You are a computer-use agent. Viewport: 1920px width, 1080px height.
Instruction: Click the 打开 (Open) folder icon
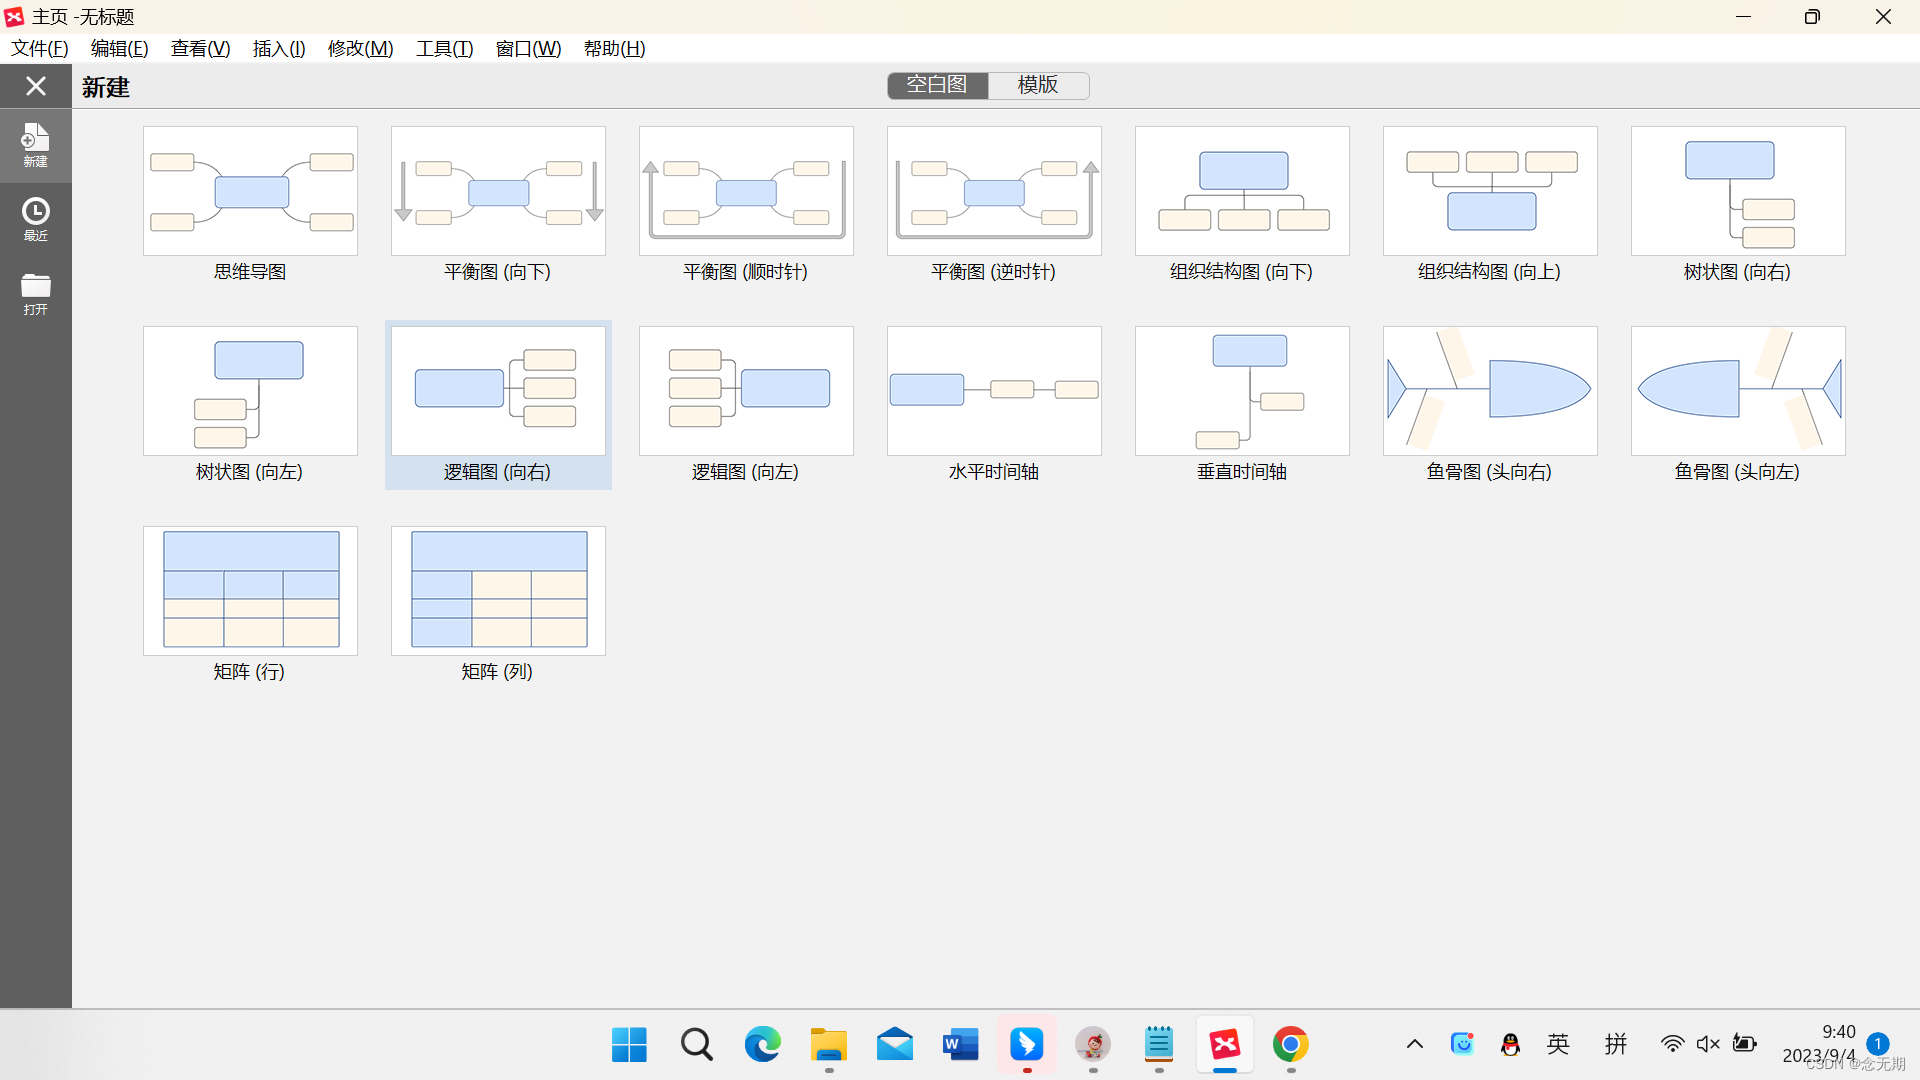(x=35, y=293)
